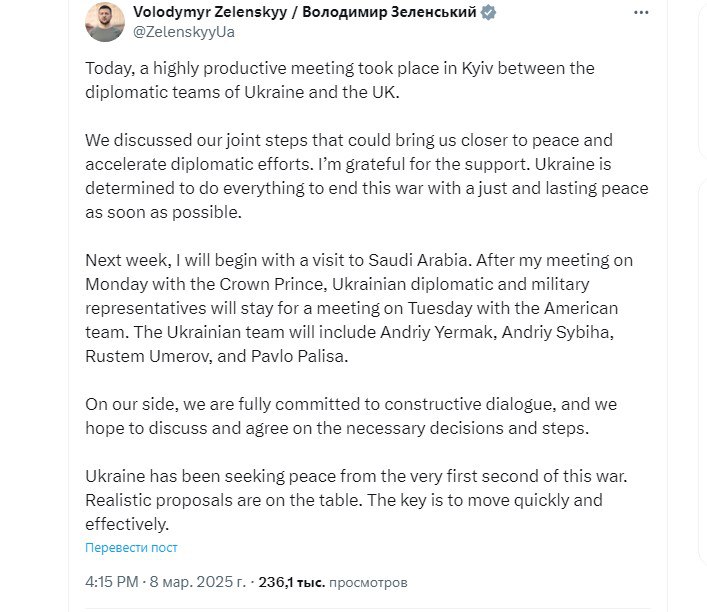Click the word "просмотров" beside the view count
This screenshot has width=707, height=612.
pyautogui.click(x=369, y=581)
